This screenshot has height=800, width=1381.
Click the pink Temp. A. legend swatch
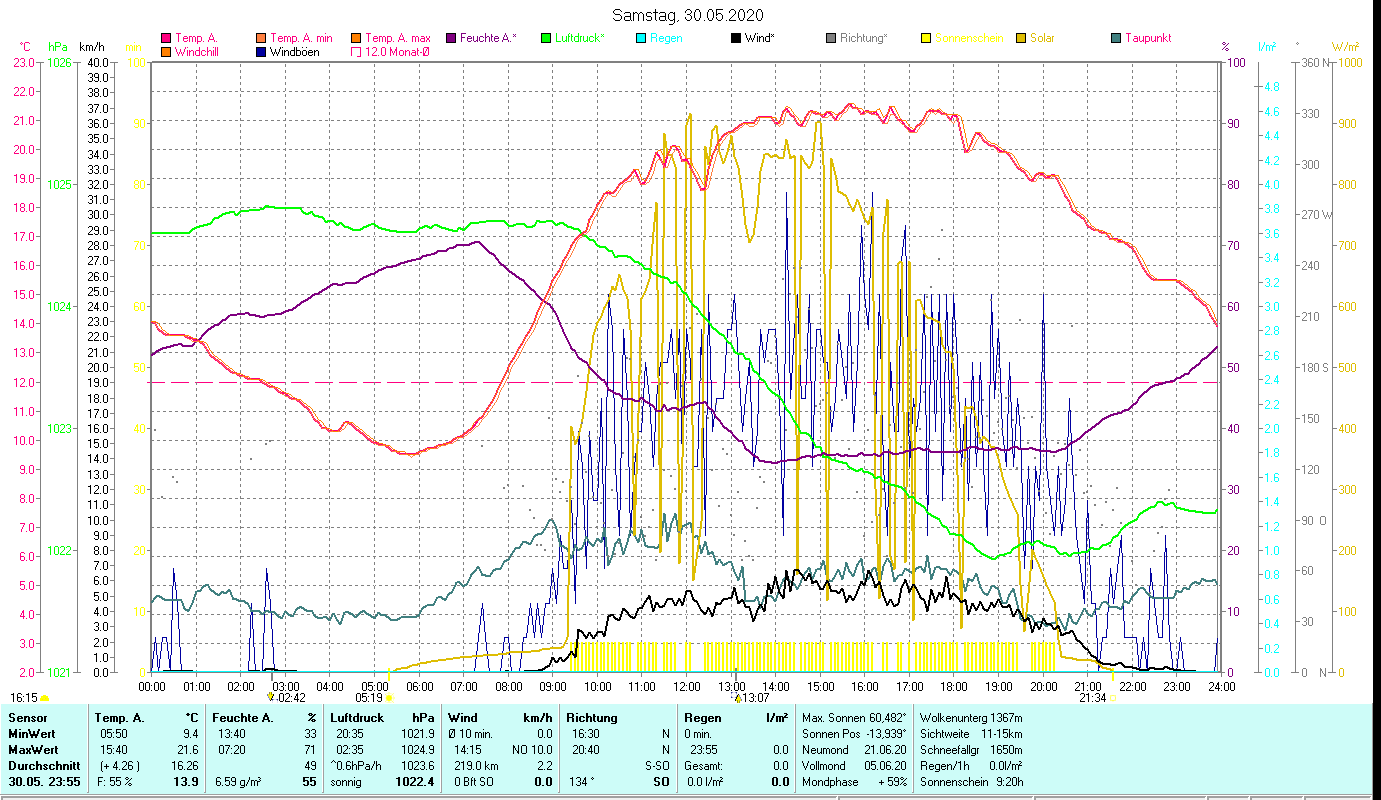[166, 39]
